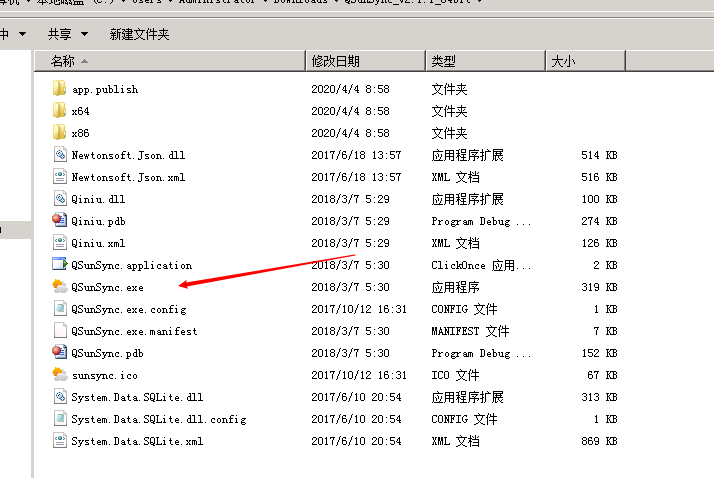Open the 共享 toolbar menu
The height and width of the screenshot is (478, 714).
coord(65,34)
